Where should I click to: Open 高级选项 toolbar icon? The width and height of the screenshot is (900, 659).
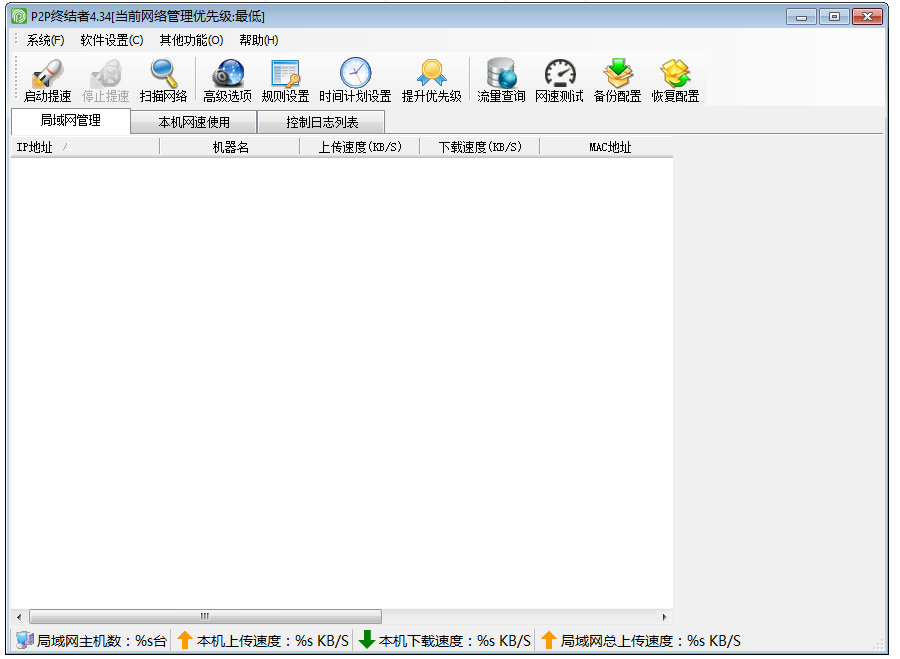pyautogui.click(x=227, y=73)
